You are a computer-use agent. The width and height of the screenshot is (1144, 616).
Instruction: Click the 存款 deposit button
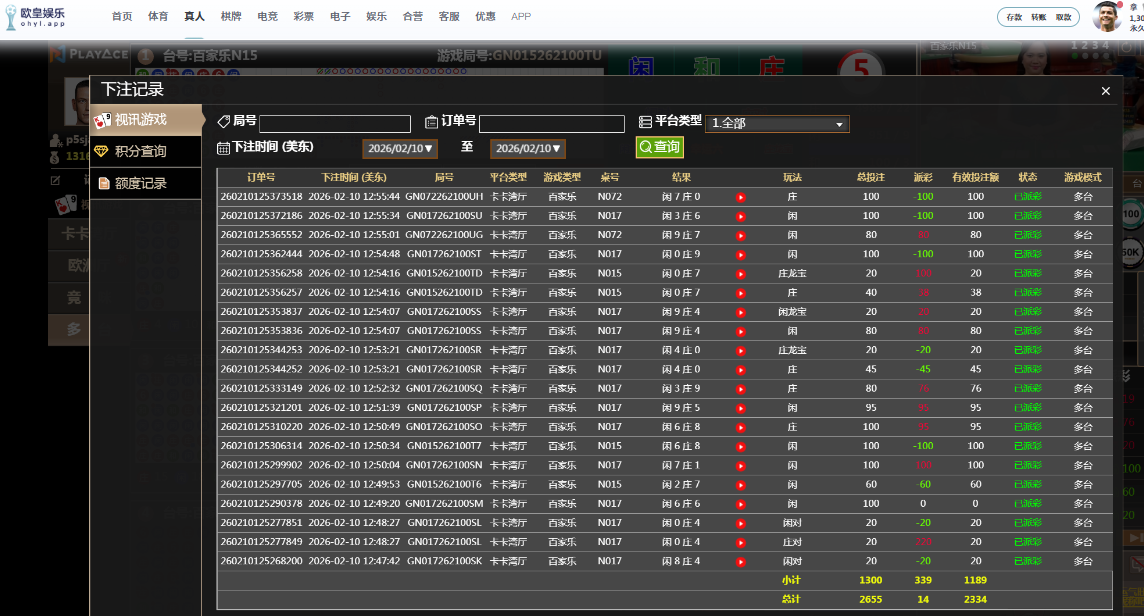point(1014,17)
